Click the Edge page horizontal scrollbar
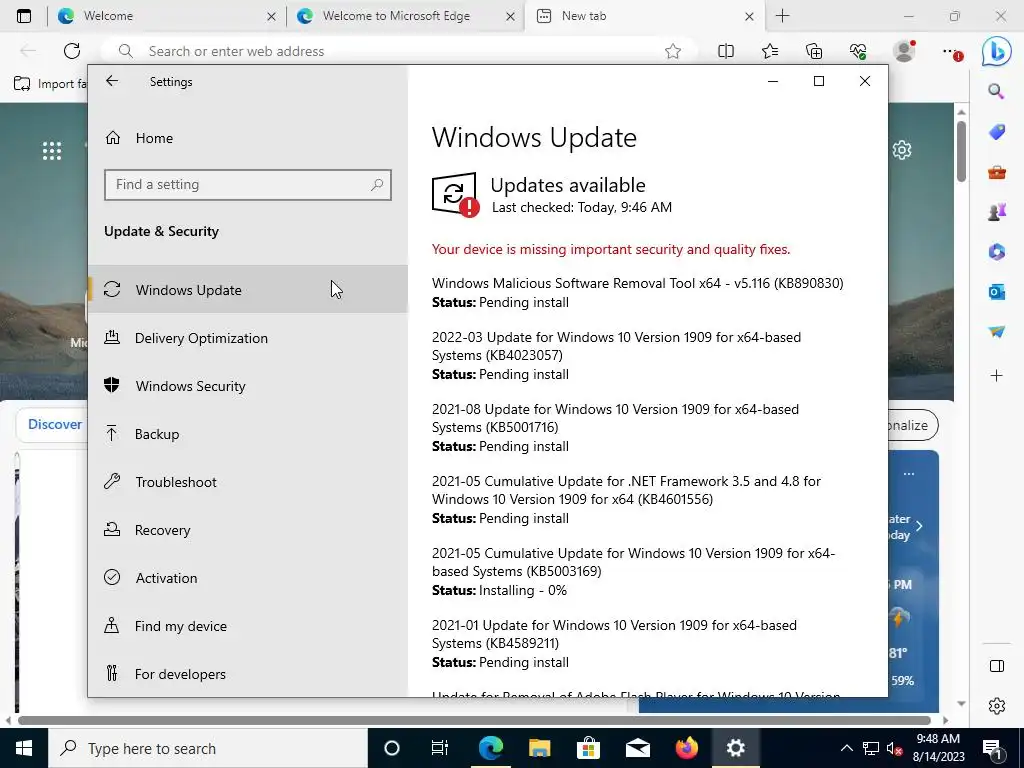Viewport: 1024px width, 768px height. point(473,720)
